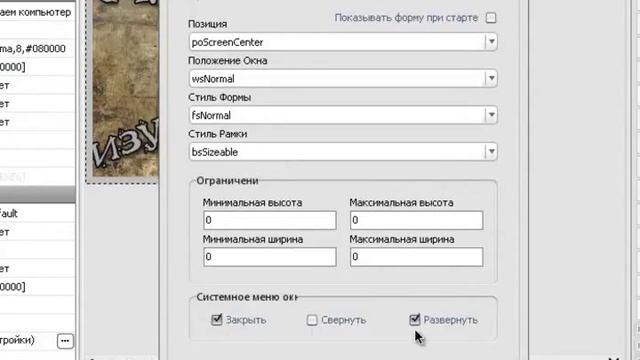Enable 'Показывать форму при старте' checkbox
This screenshot has width=640, height=360.
click(x=491, y=18)
